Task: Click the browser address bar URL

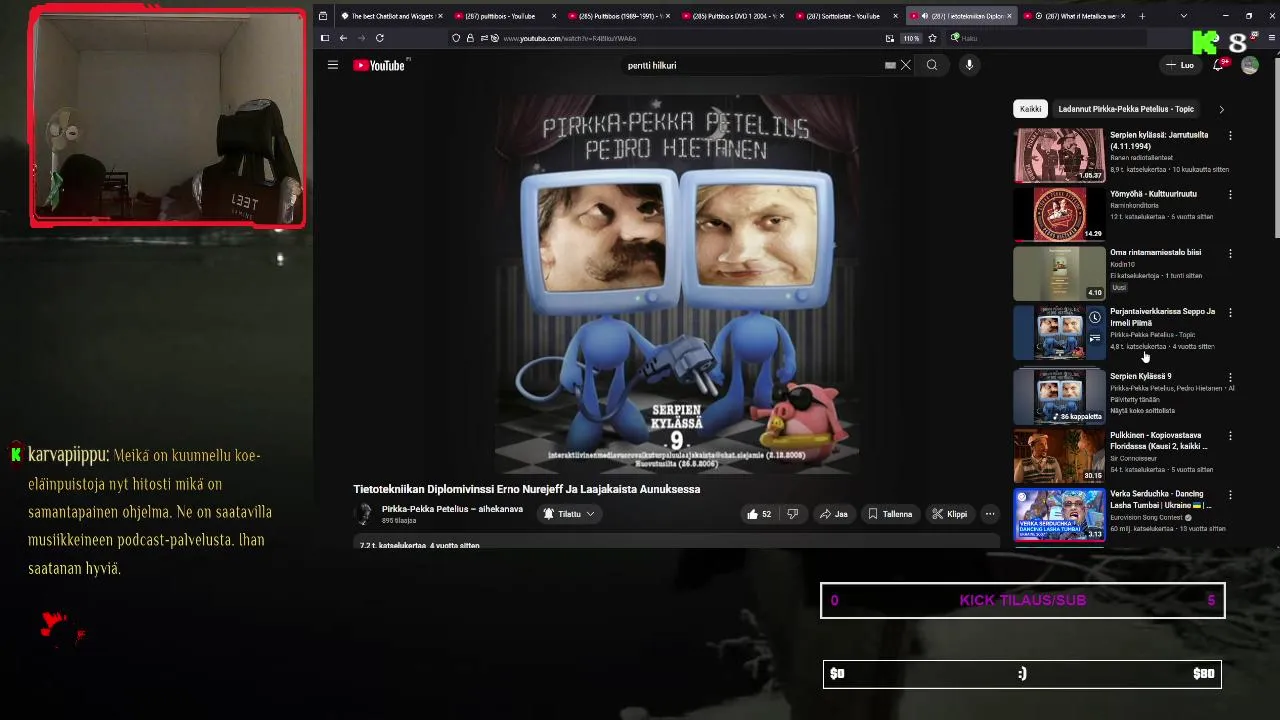Action: tap(570, 38)
